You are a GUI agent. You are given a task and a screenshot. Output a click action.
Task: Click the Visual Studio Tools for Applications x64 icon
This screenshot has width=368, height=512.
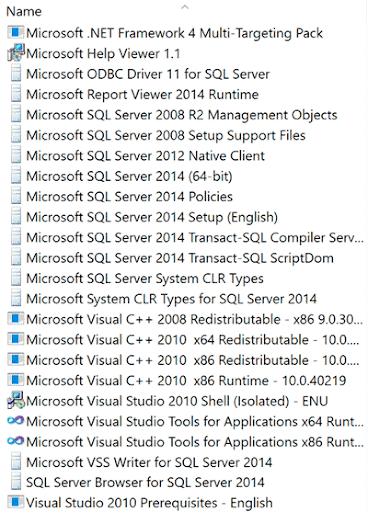pyautogui.click(x=15, y=421)
